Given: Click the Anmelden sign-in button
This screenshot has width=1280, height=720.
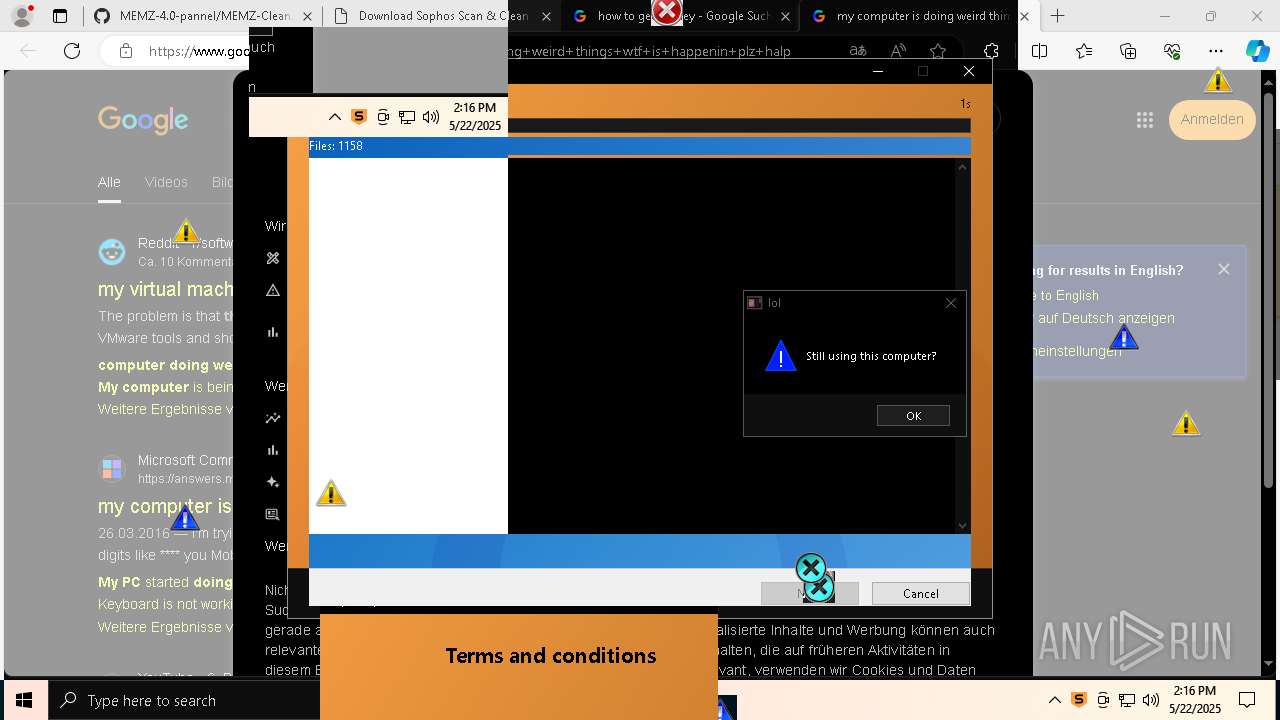Looking at the screenshot, I should pos(1212,119).
